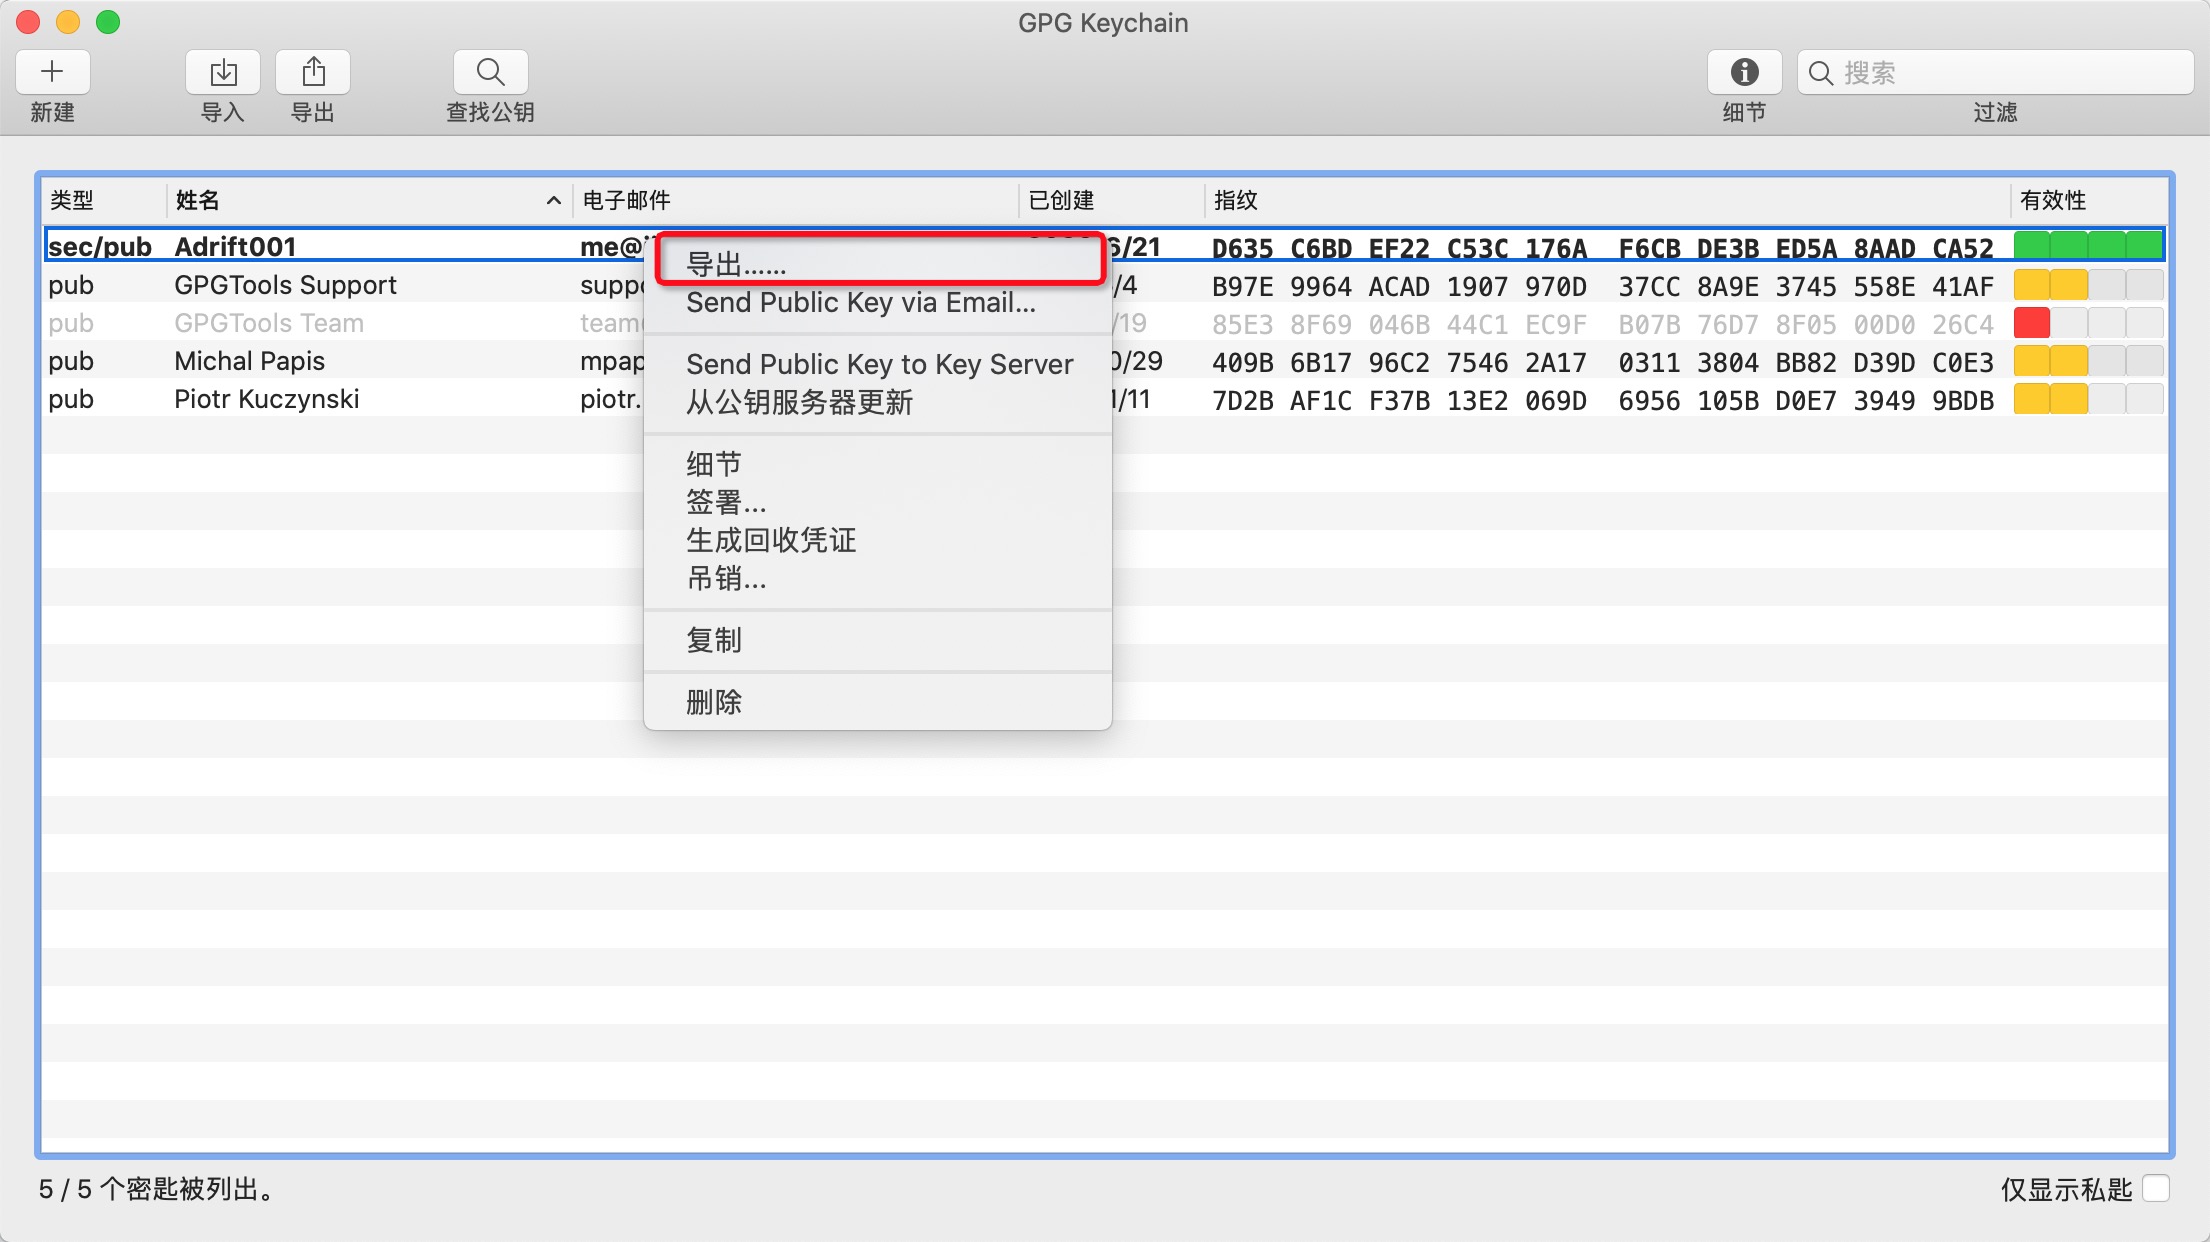Screen dimensions: 2210x1242
Task: Select Send Public Key via Email menu item
Action: coord(860,303)
